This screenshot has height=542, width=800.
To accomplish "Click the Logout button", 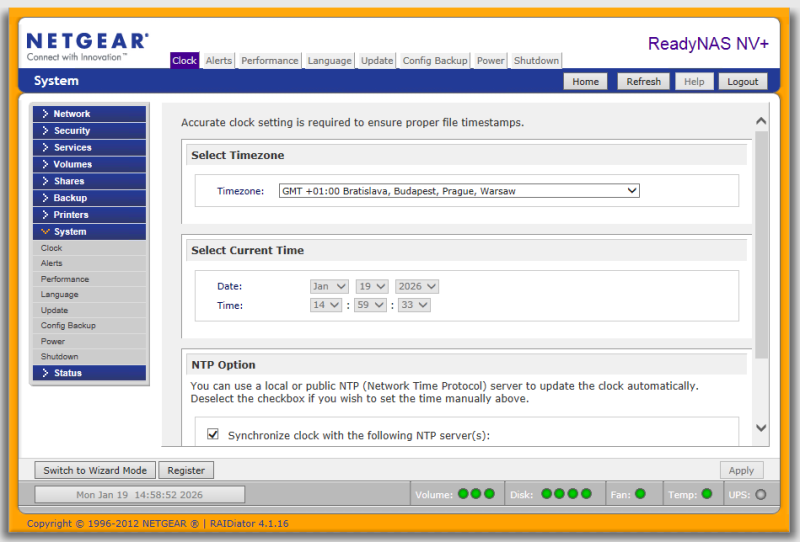I will coord(743,82).
